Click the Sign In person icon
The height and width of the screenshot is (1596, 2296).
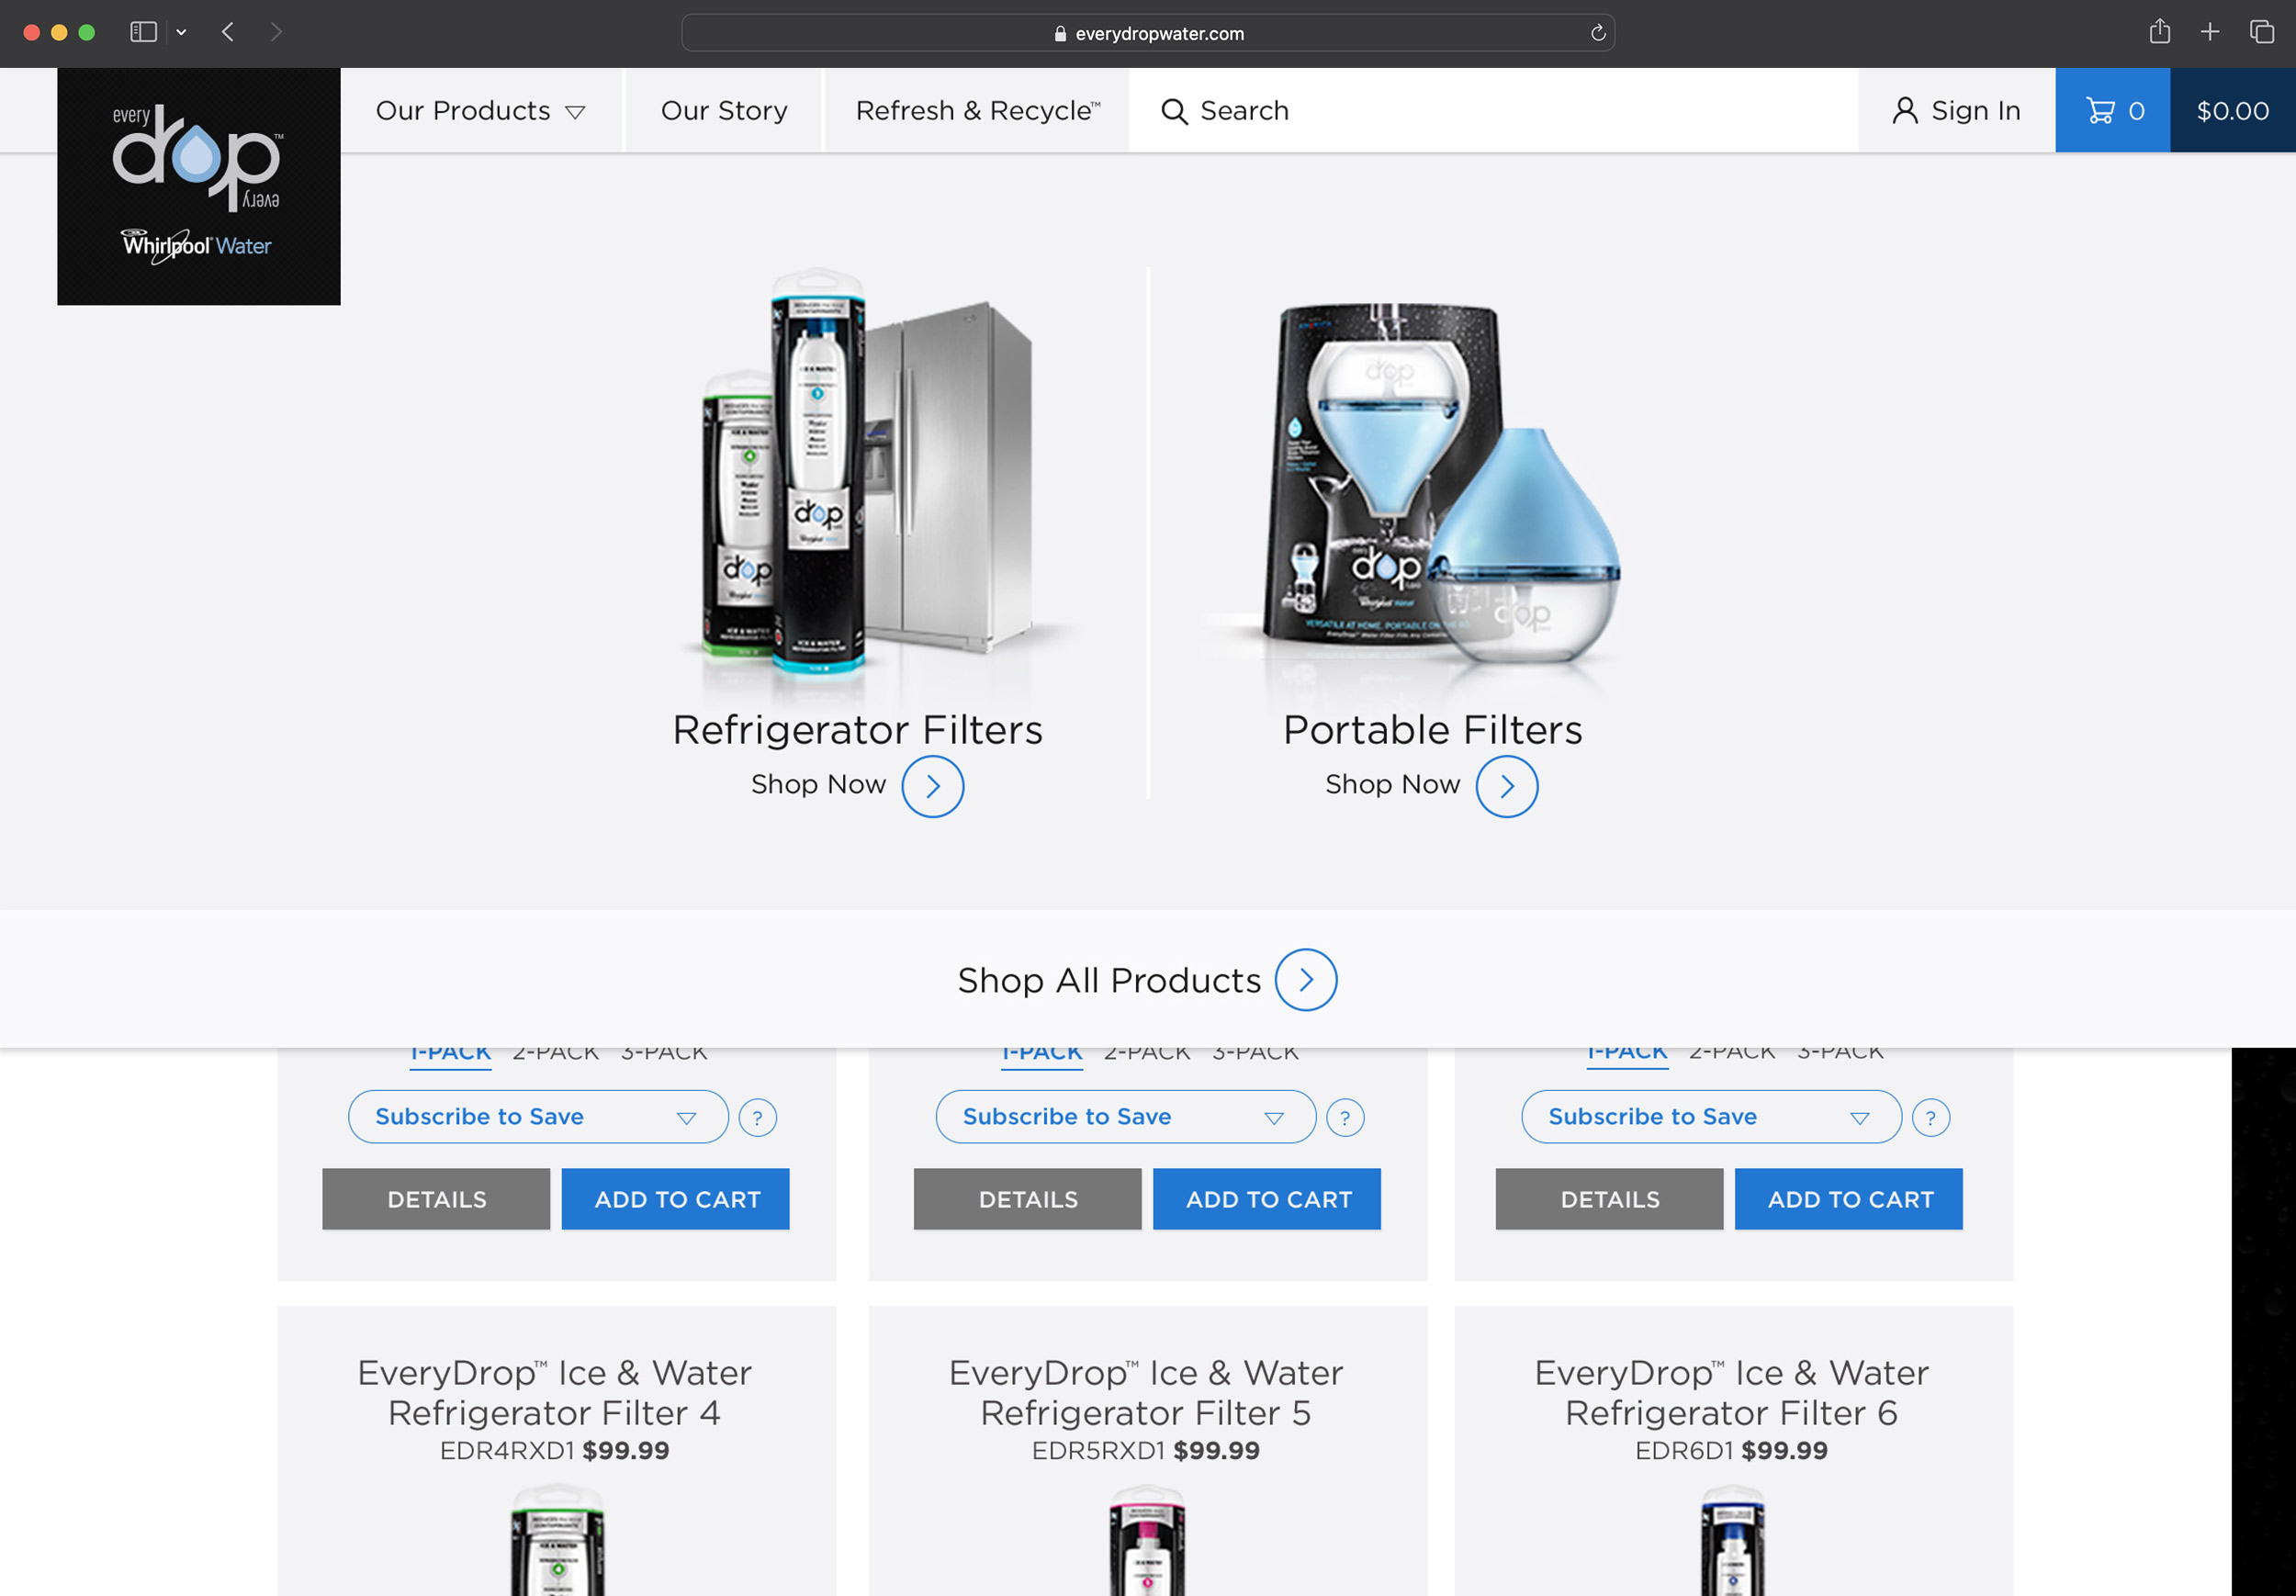1904,111
